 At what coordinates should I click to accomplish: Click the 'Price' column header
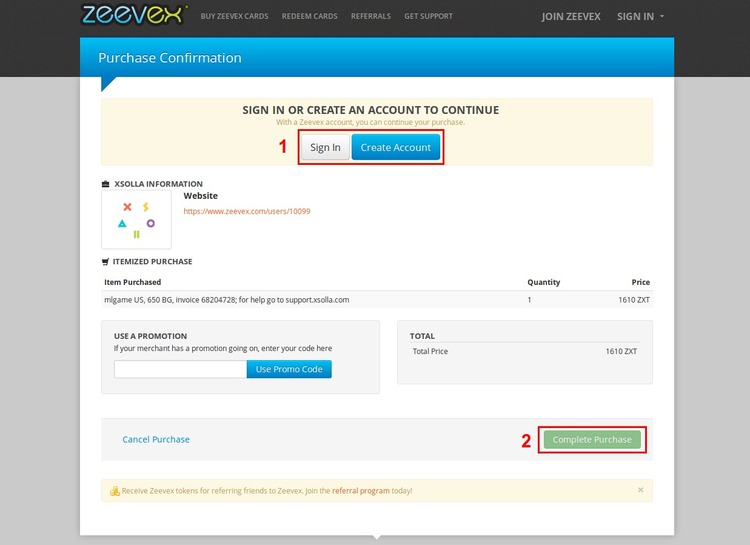click(640, 282)
